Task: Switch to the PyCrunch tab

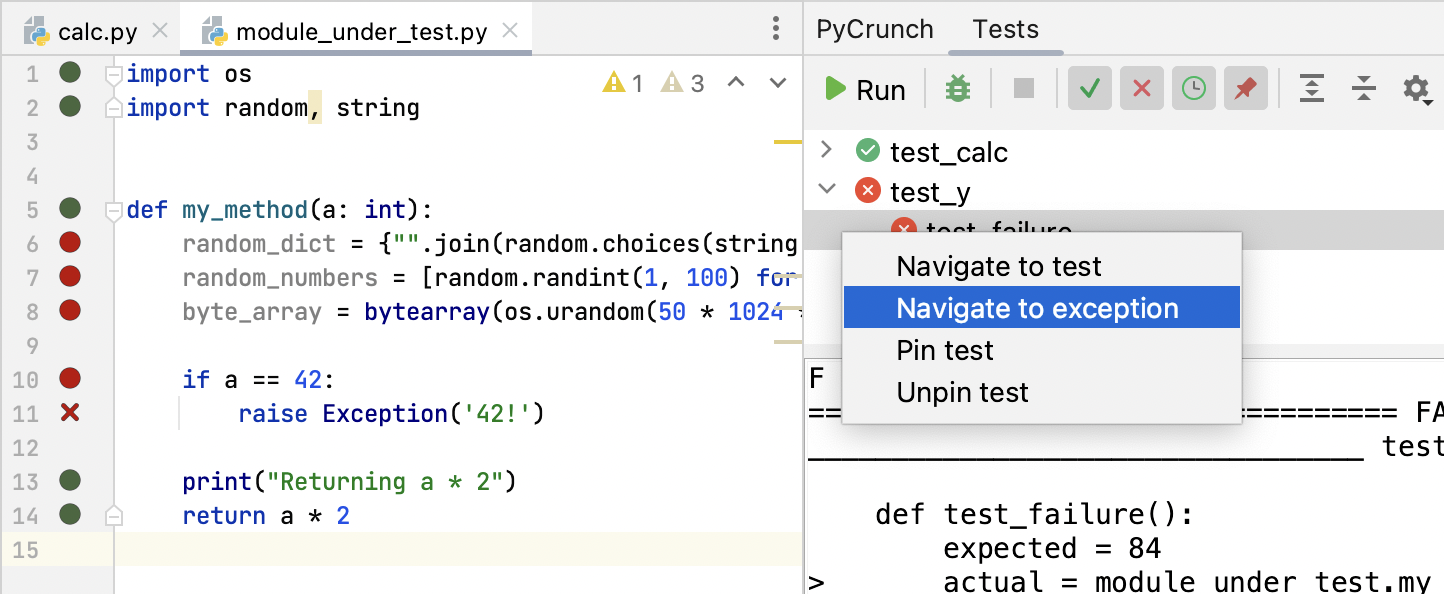Action: point(875,29)
